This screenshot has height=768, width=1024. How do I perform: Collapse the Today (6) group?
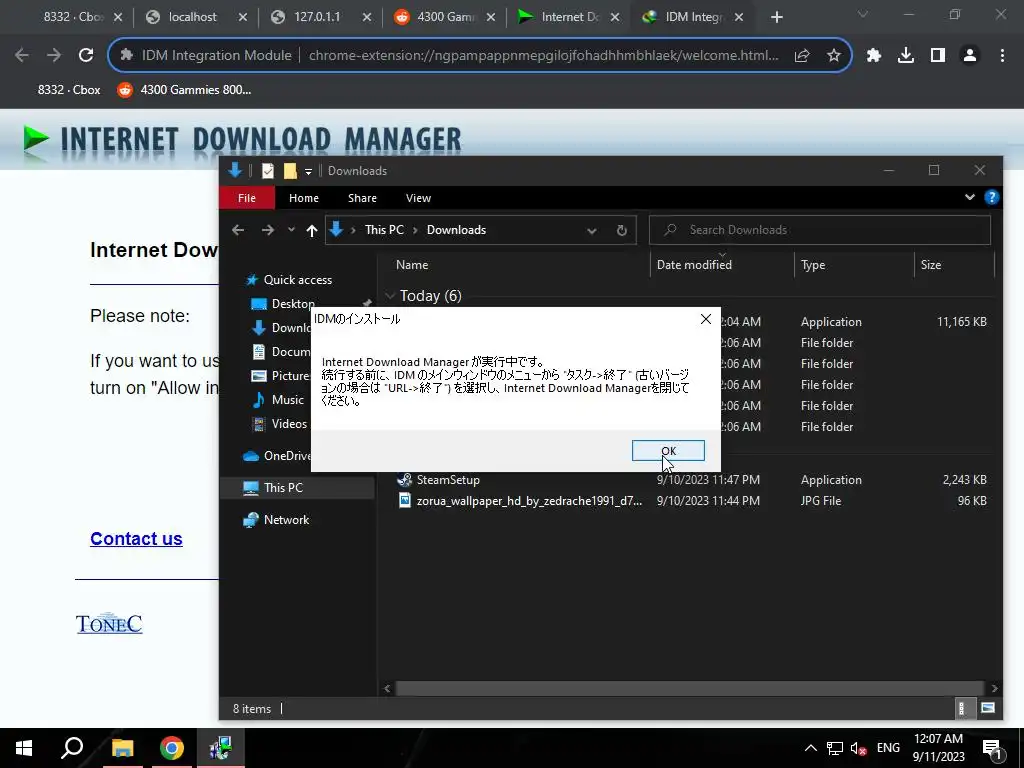pos(390,296)
